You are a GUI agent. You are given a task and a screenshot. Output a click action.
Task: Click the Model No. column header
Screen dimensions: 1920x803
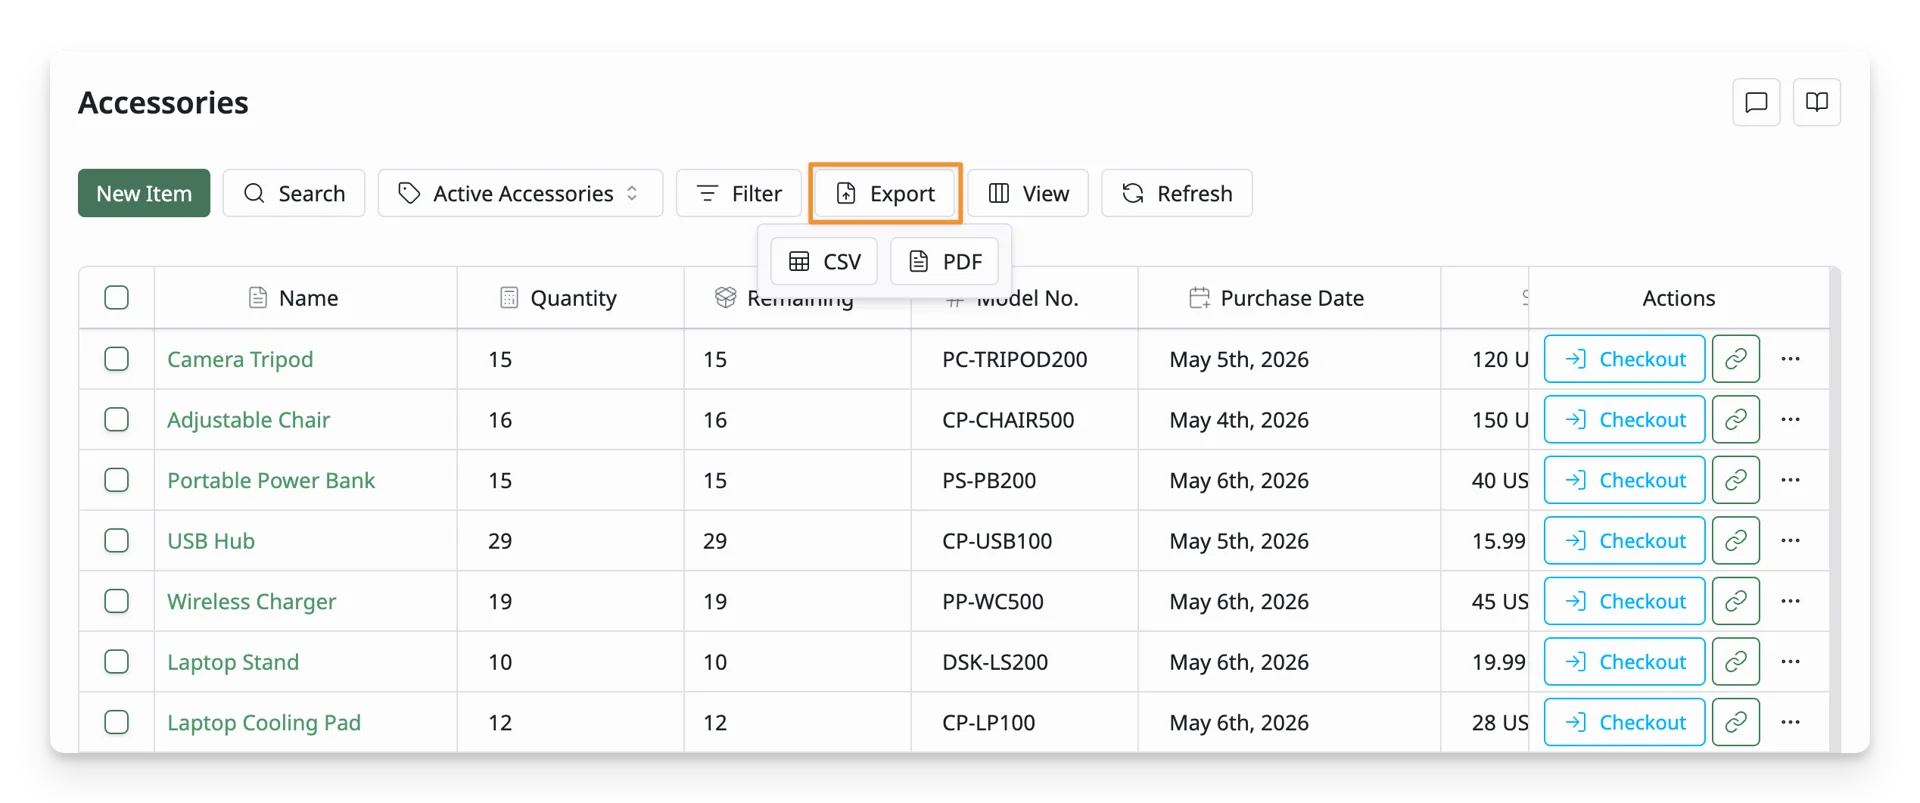[1025, 298]
